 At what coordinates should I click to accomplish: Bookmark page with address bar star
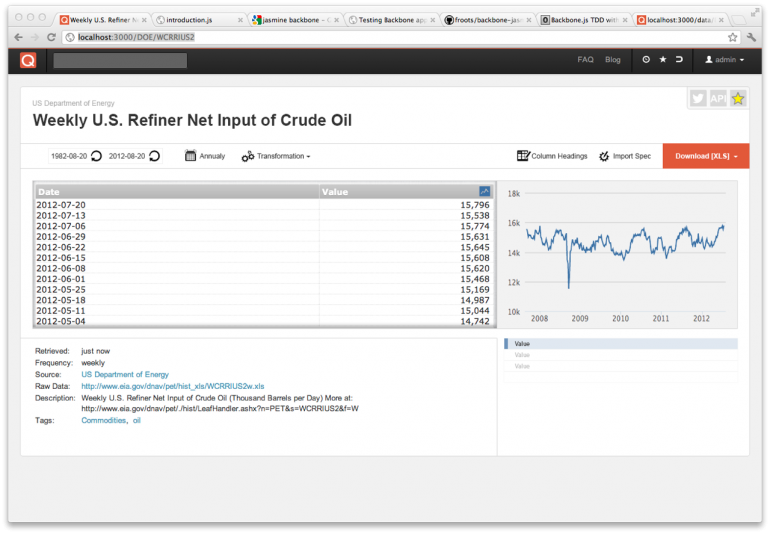[732, 37]
